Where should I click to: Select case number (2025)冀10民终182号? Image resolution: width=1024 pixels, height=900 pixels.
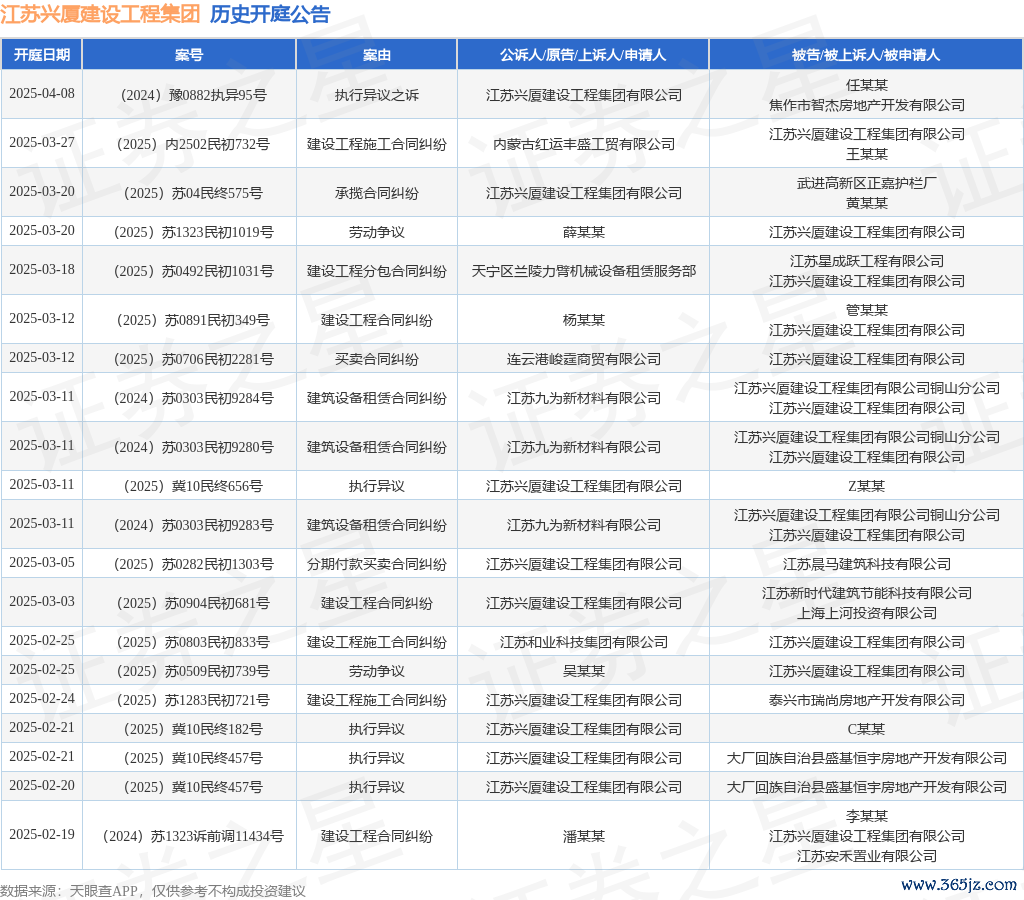[x=194, y=730]
